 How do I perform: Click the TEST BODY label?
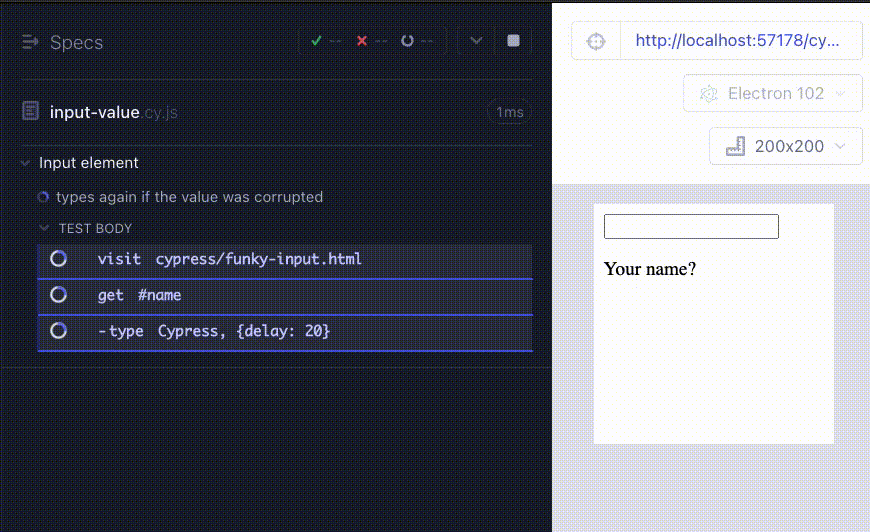[95, 229]
